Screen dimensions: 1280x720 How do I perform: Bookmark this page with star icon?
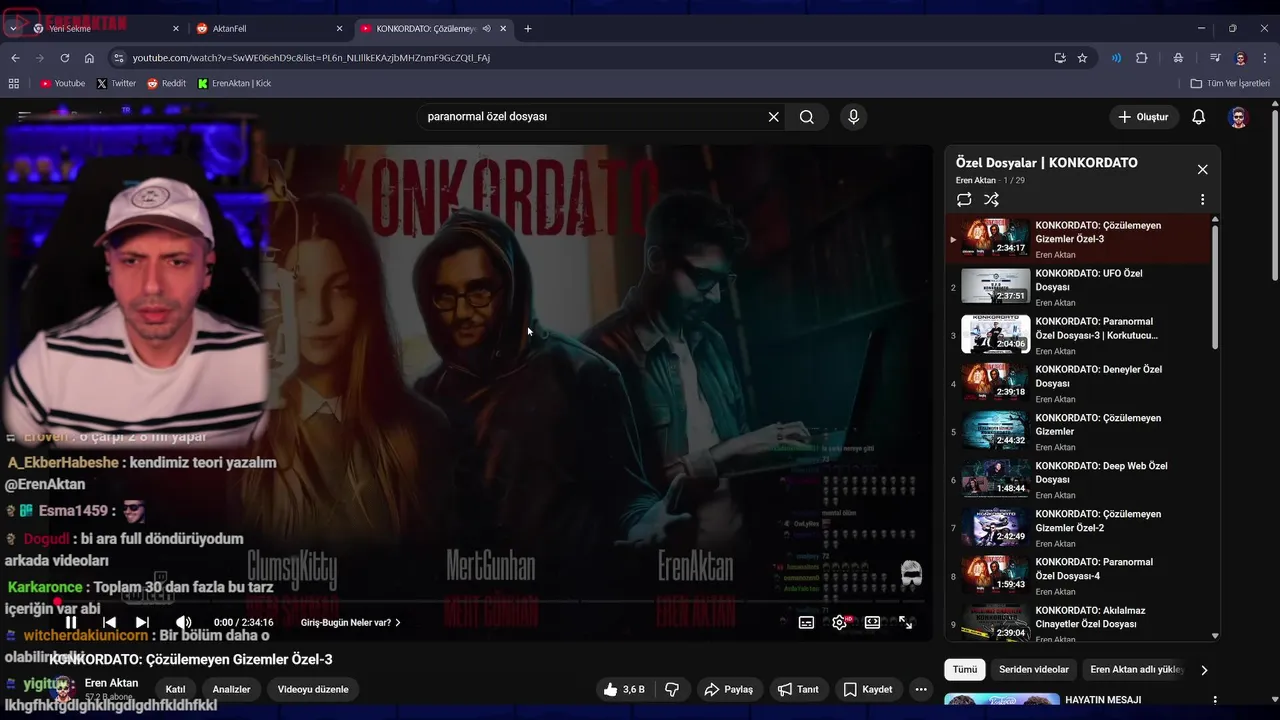point(1082,58)
